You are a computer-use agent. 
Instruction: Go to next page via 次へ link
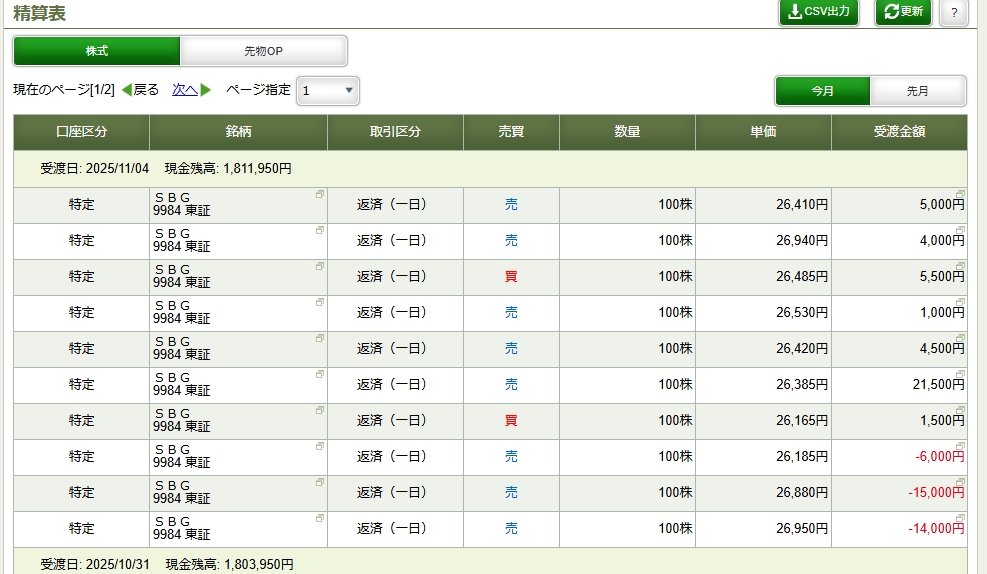pyautogui.click(x=185, y=90)
